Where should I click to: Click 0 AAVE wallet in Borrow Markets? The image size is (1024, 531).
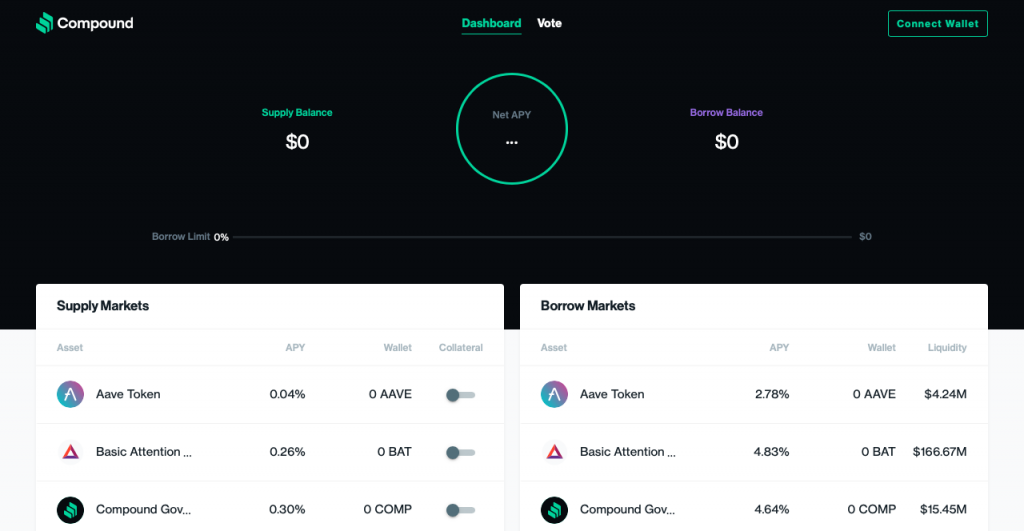click(874, 394)
